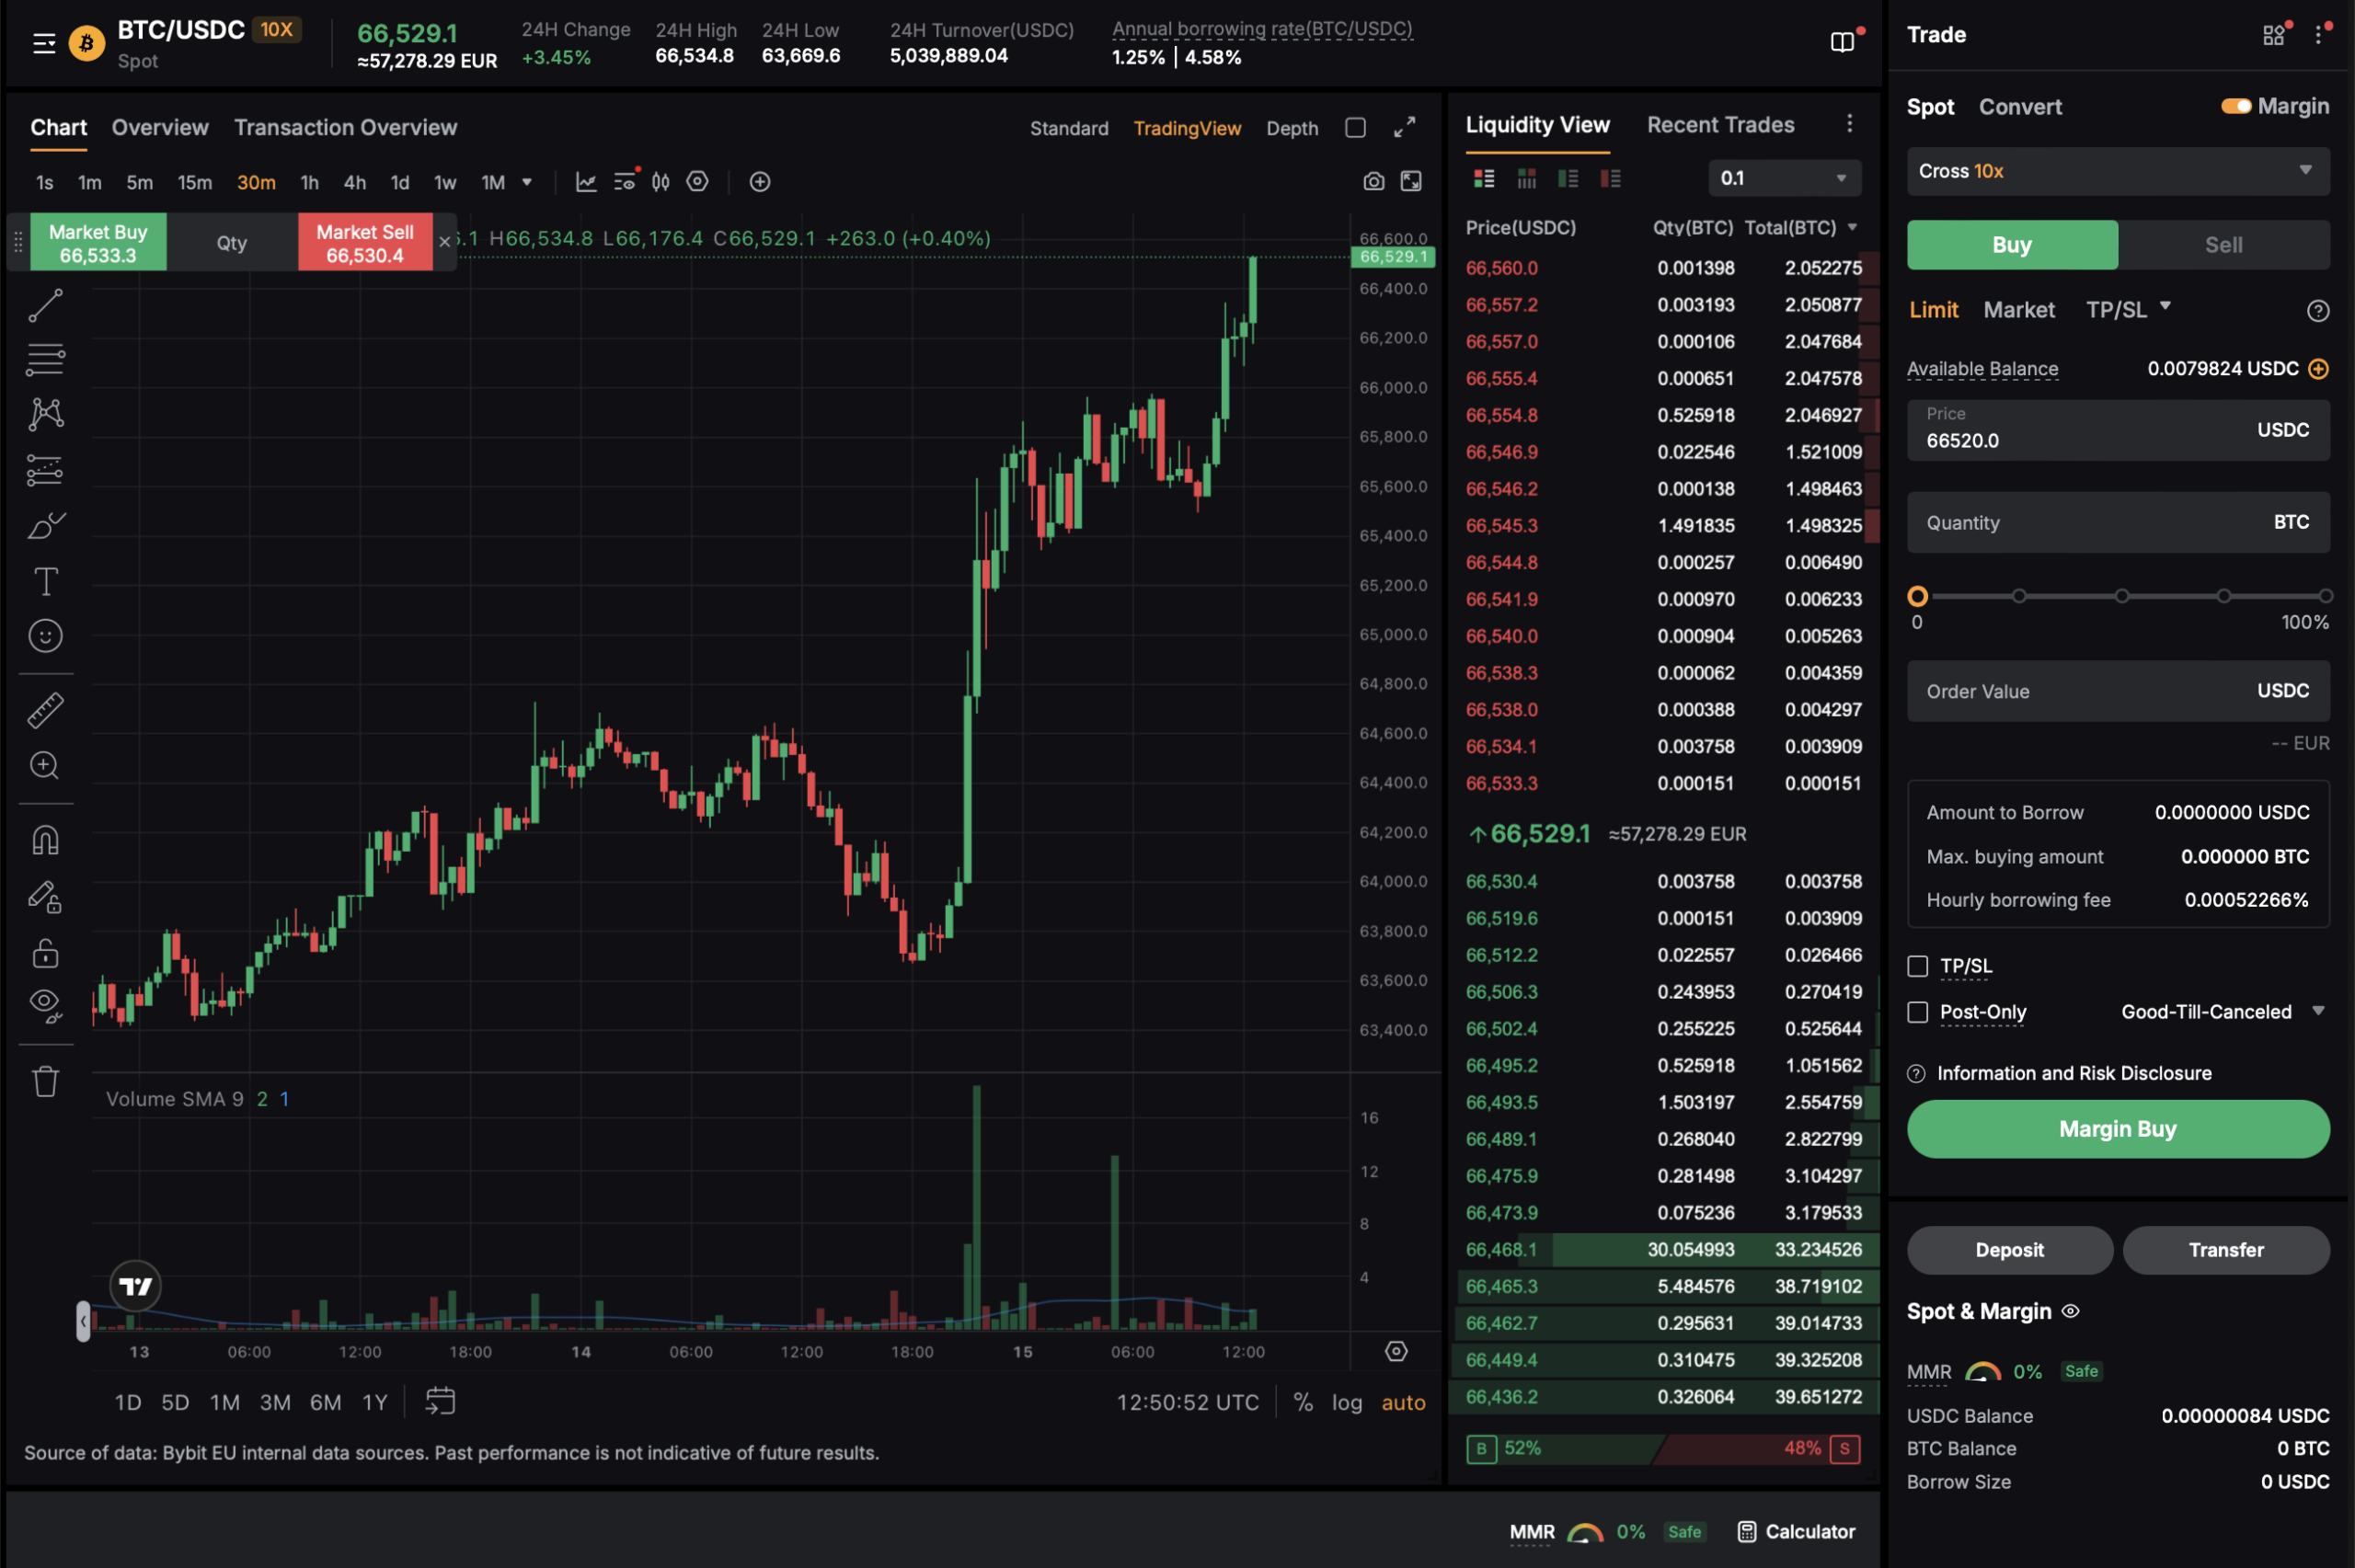The height and width of the screenshot is (1568, 2355).
Task: Click the Margin Buy button
Action: pos(2118,1129)
